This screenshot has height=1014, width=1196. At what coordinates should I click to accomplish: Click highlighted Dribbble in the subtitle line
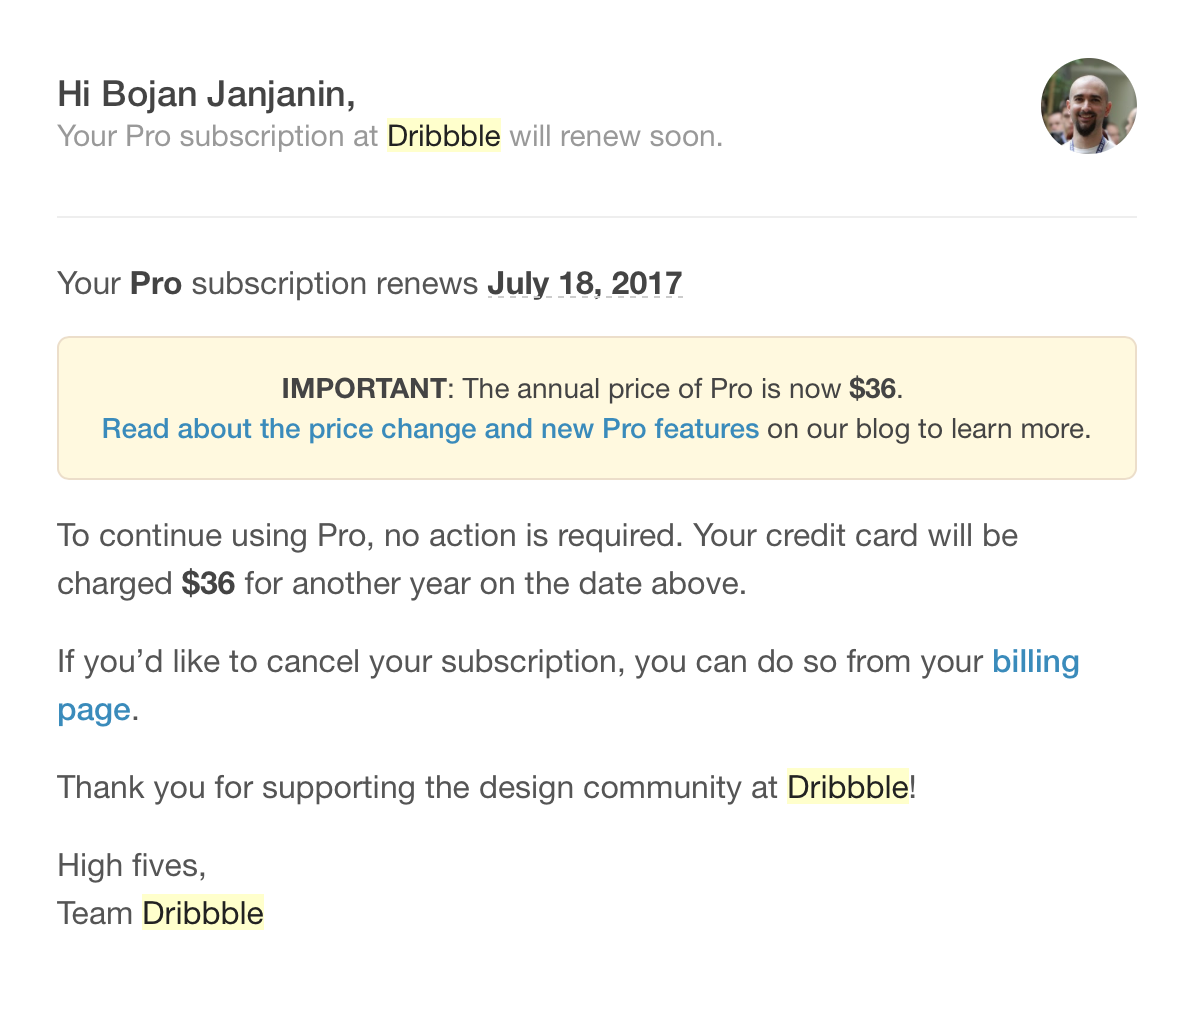click(x=444, y=136)
